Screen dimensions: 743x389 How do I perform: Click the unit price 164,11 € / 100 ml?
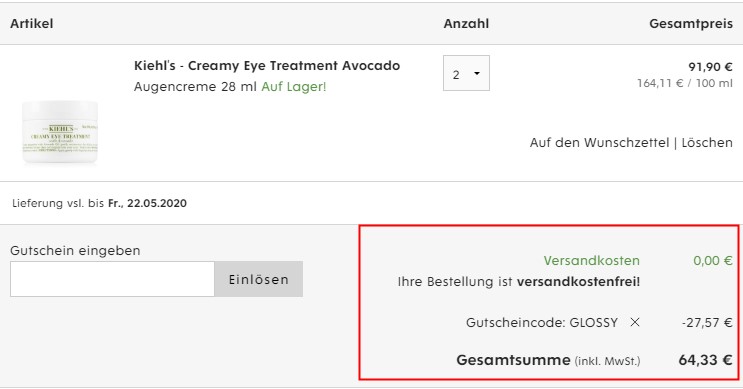685,83
